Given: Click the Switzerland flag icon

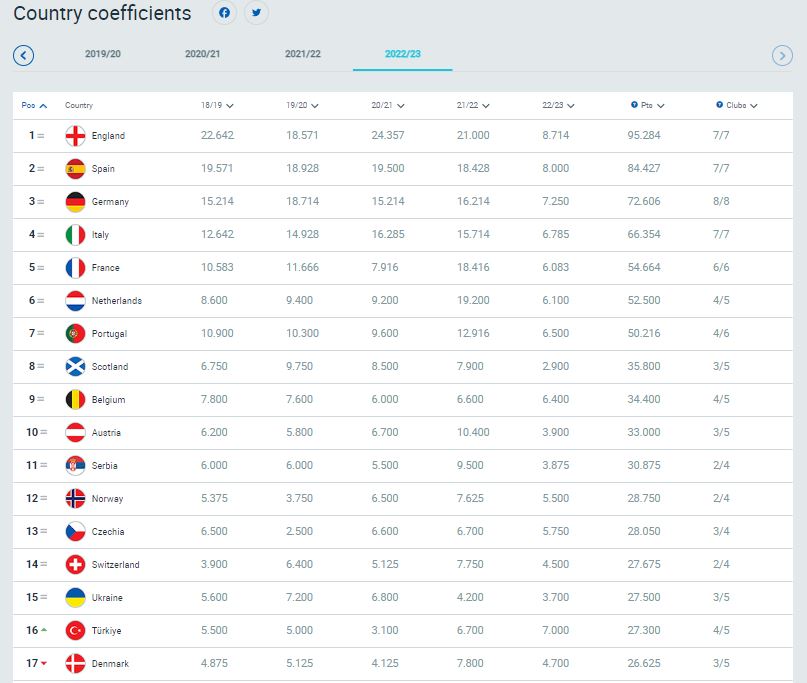Looking at the screenshot, I should [x=75, y=565].
